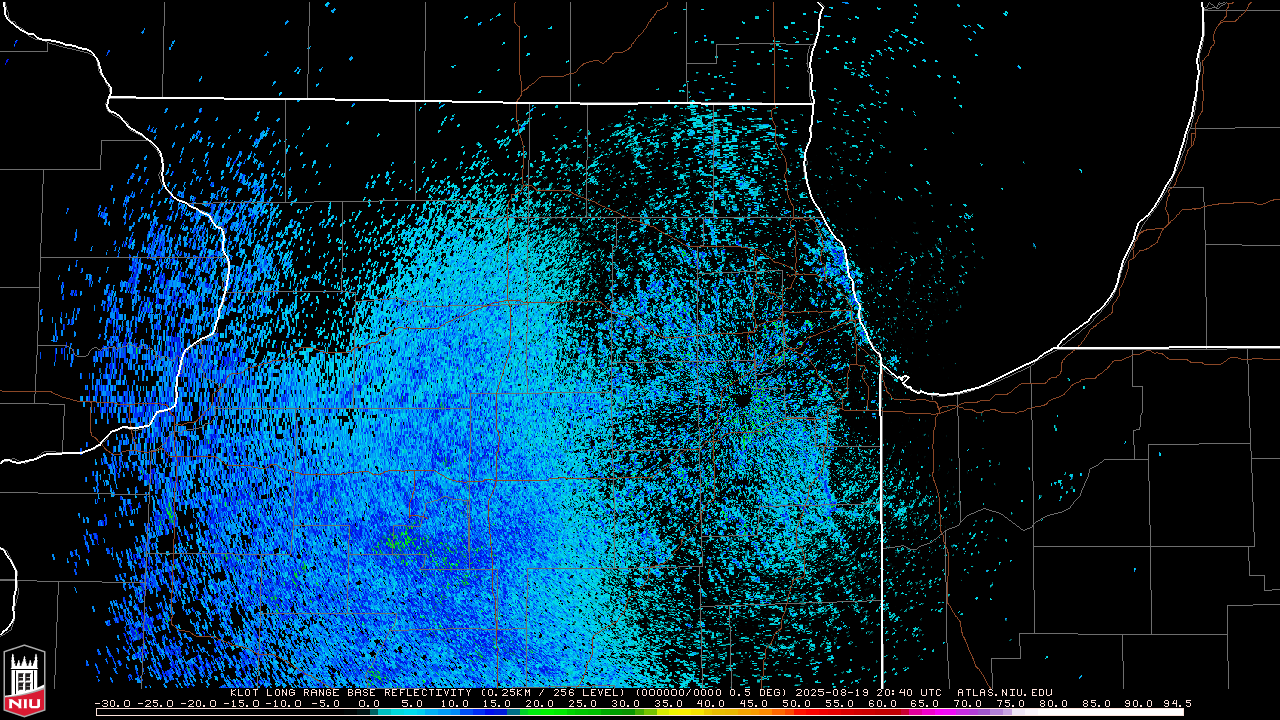Click the 20:40 UTC time text
Image resolution: width=1280 pixels, height=720 pixels.
pos(911,692)
